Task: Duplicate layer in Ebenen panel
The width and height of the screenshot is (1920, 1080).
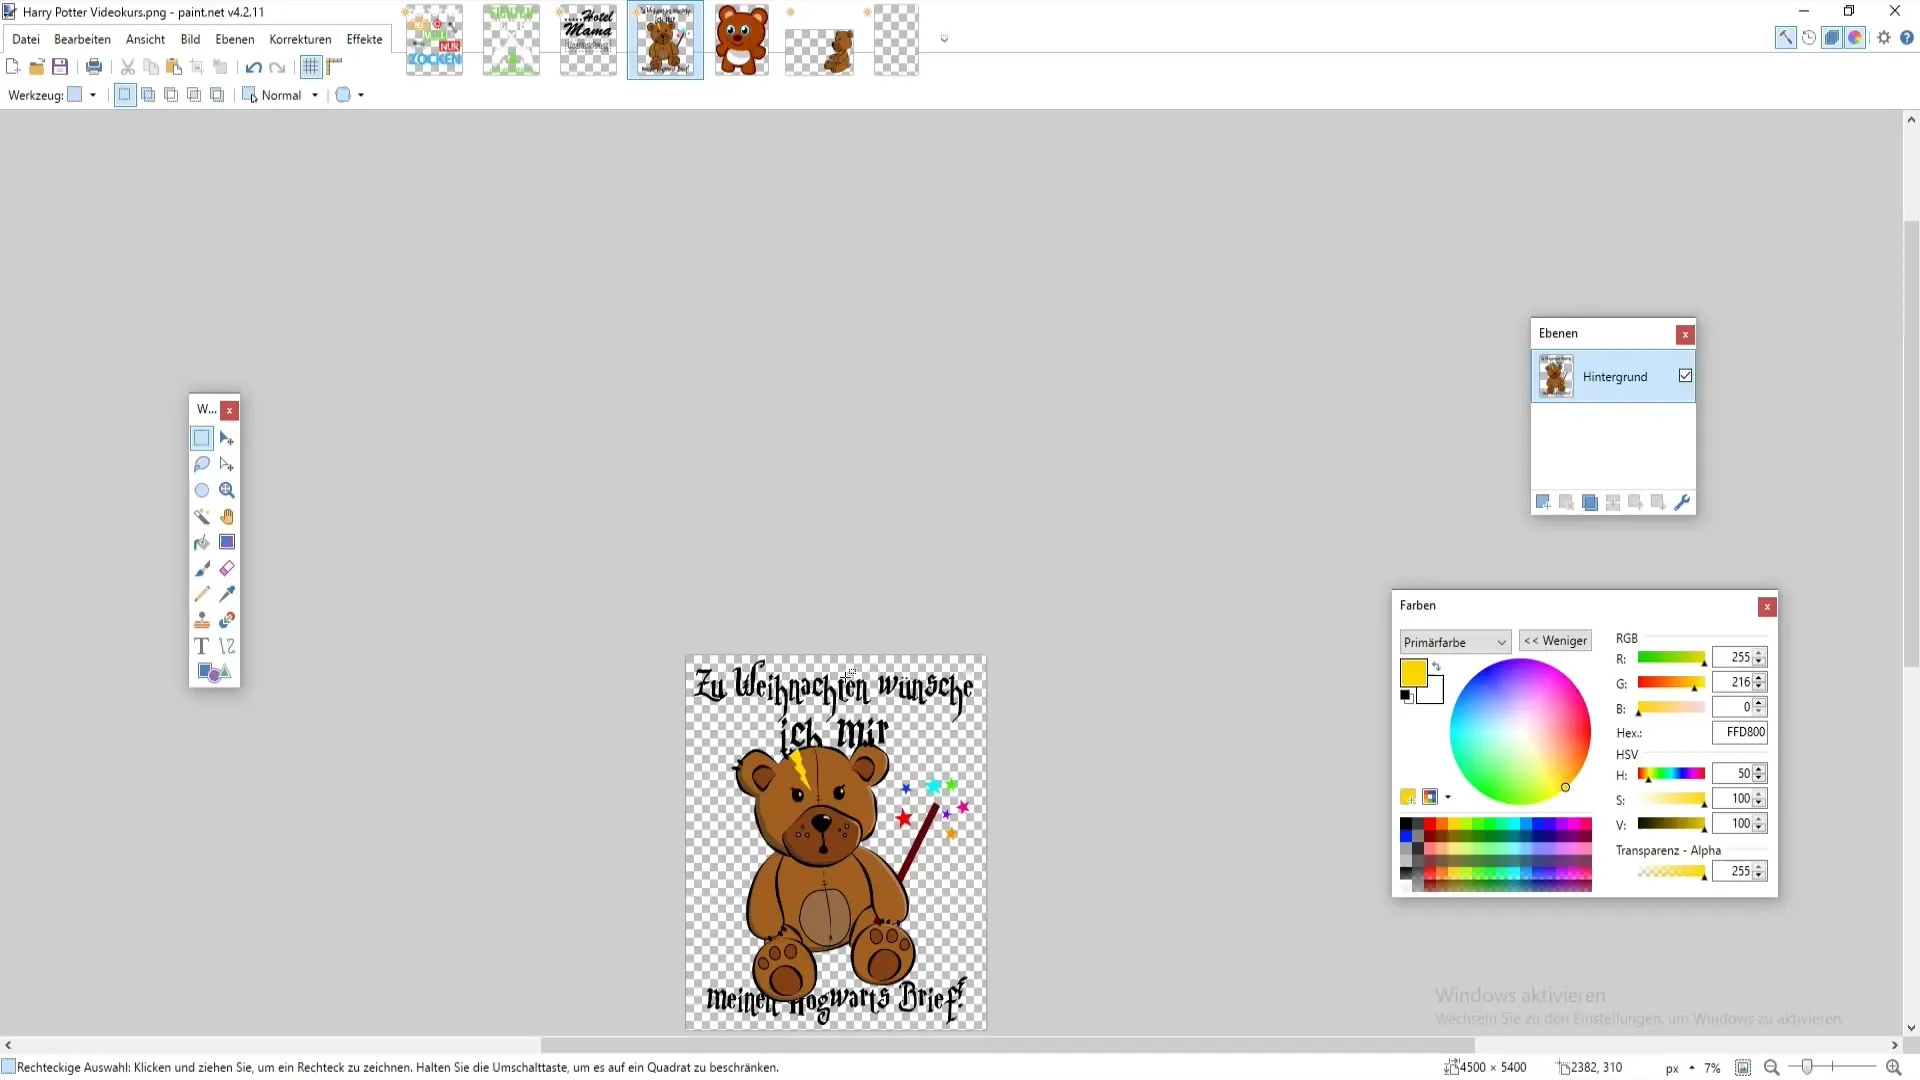Action: 1590,502
